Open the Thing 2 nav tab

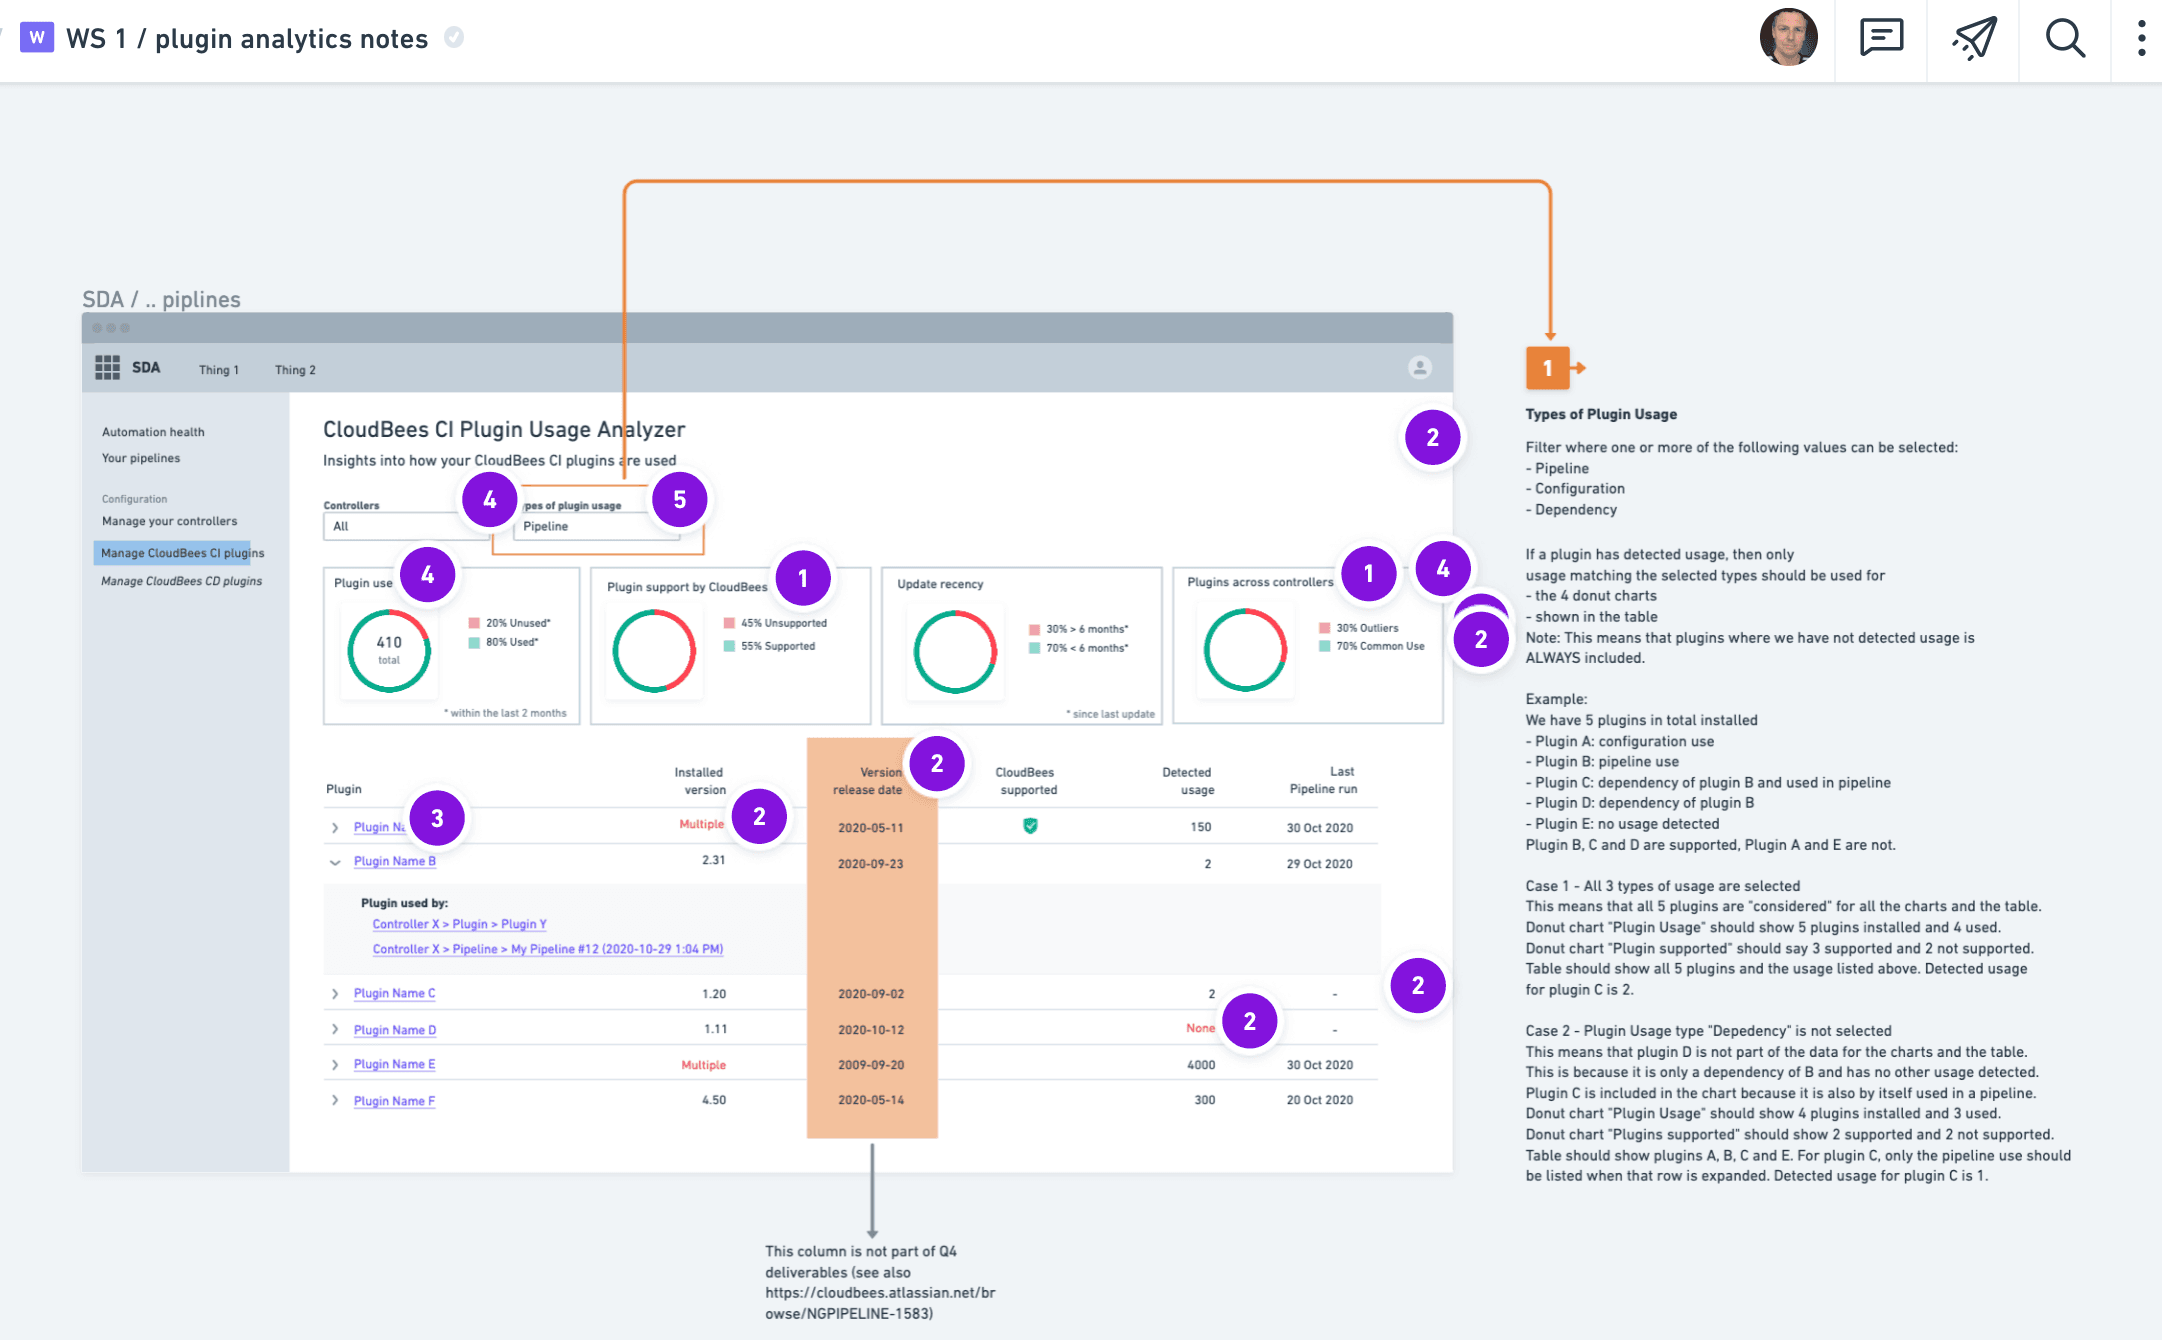(x=295, y=370)
